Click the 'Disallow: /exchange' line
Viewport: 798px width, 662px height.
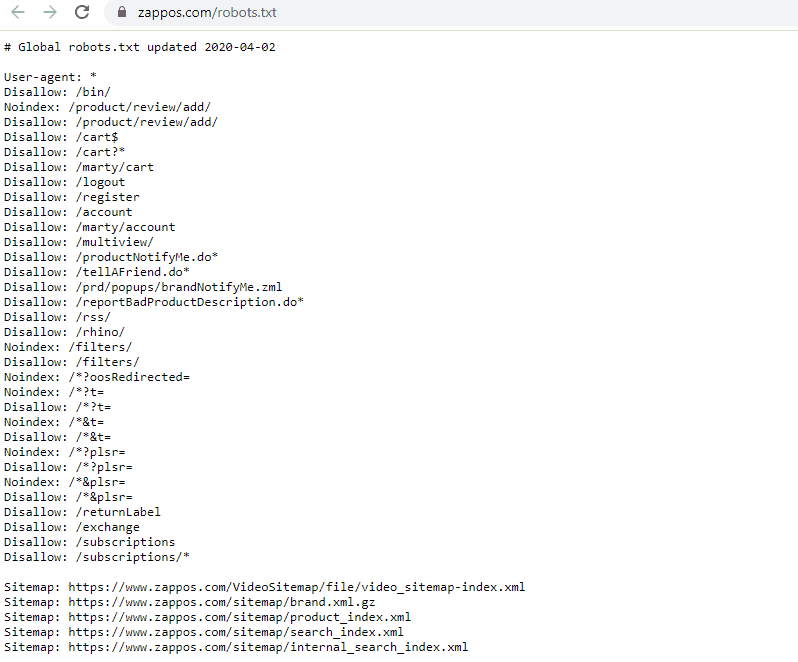point(72,528)
